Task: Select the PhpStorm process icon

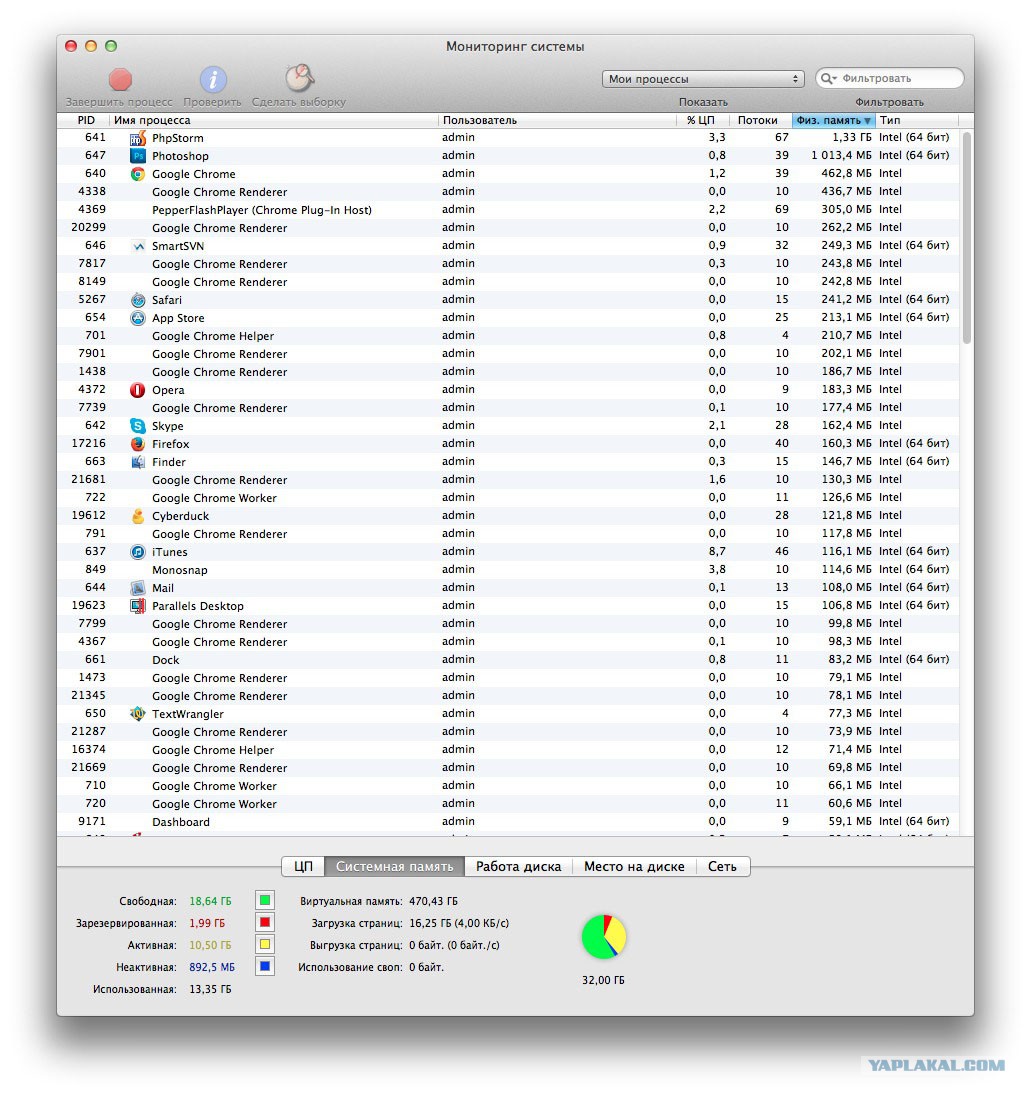Action: [x=138, y=138]
